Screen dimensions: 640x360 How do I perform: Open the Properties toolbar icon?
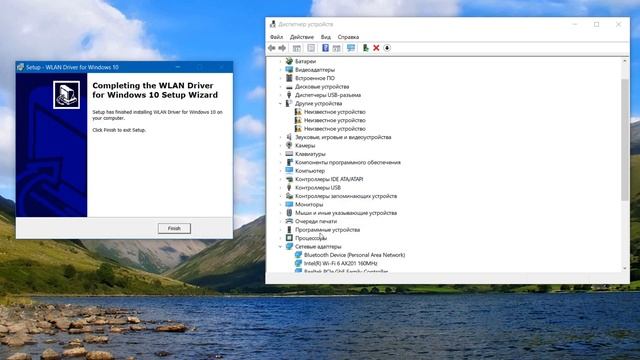(311, 48)
